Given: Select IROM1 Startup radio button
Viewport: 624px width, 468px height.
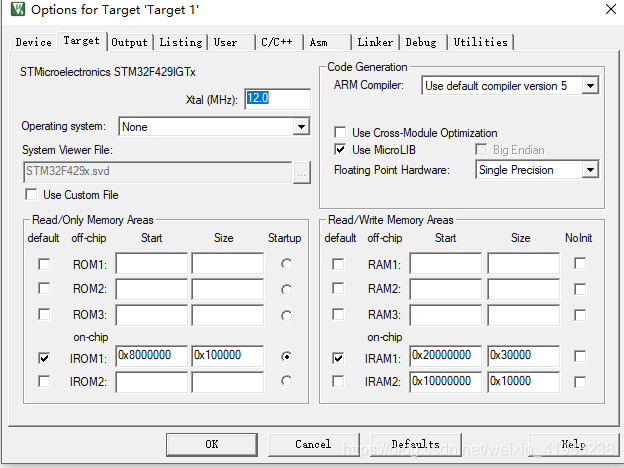Looking at the screenshot, I should coord(286,357).
